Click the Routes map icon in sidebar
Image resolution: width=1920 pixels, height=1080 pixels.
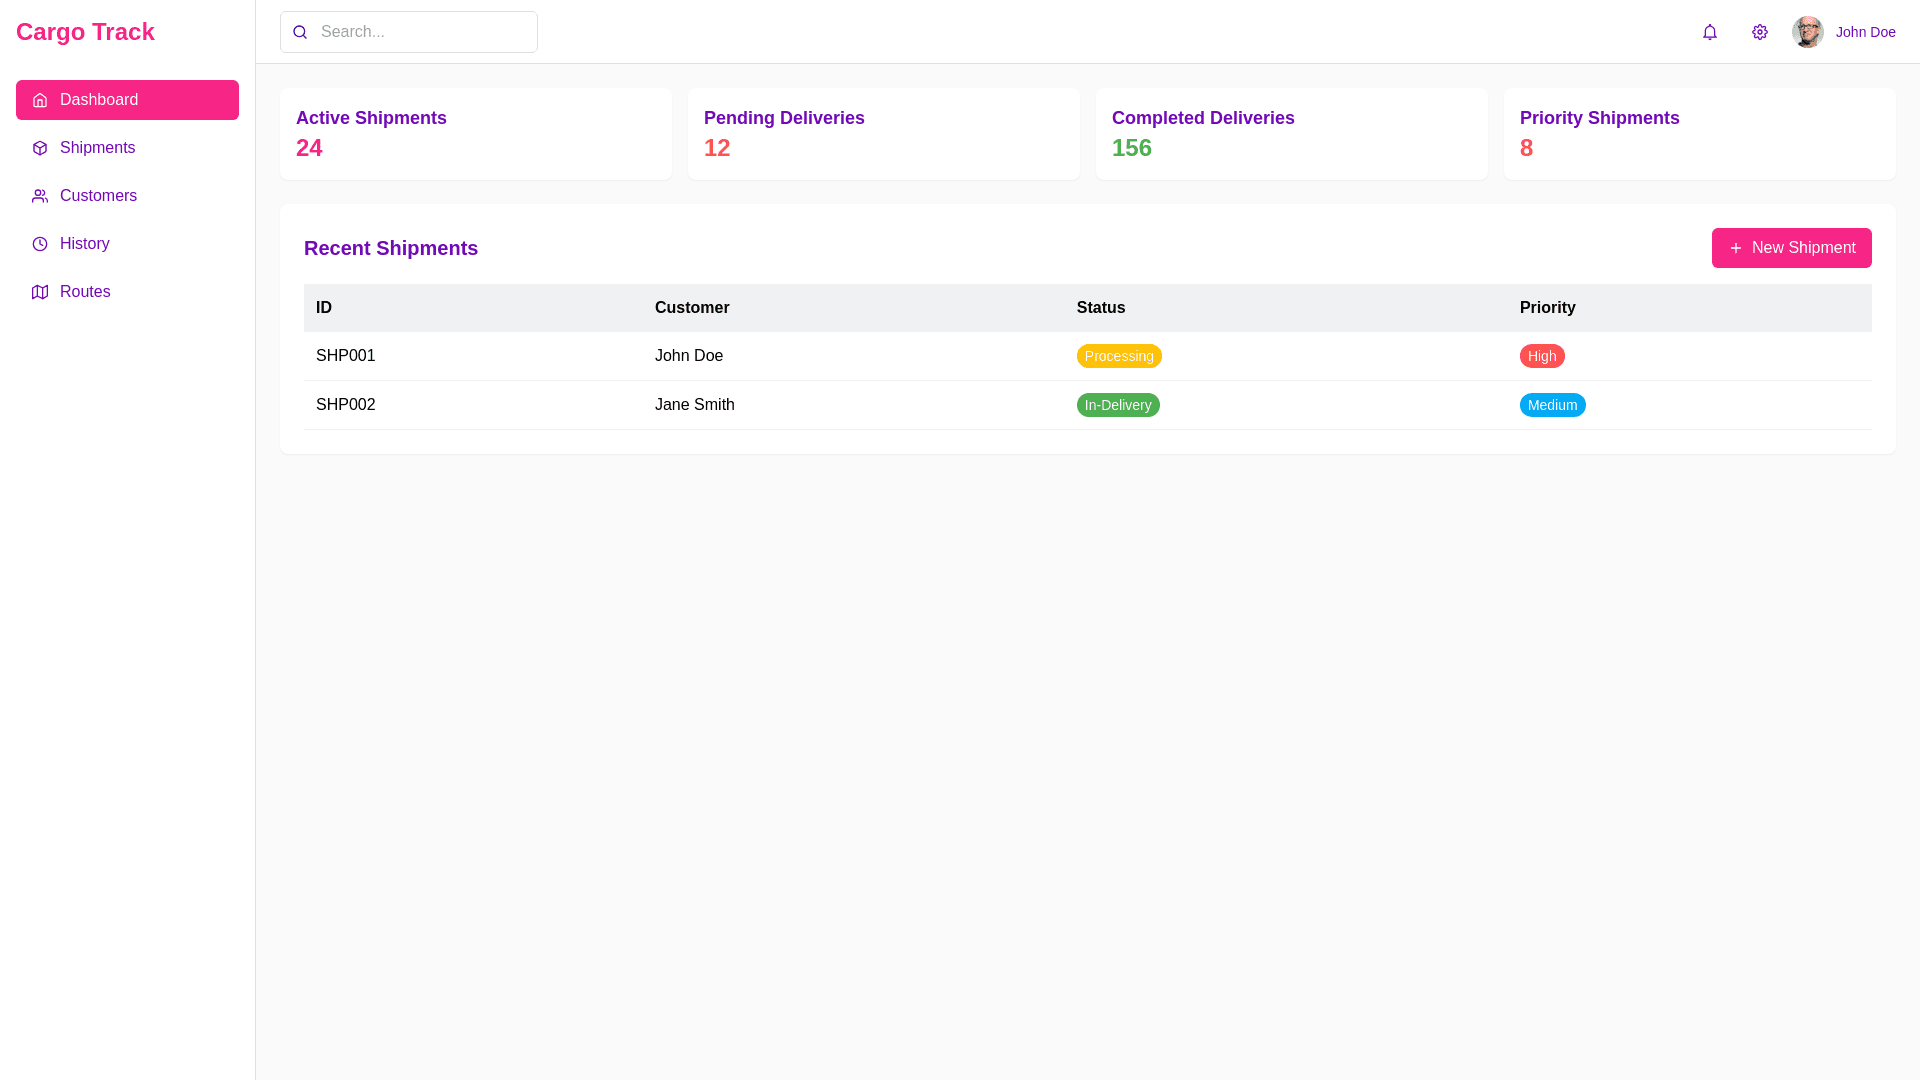click(40, 292)
